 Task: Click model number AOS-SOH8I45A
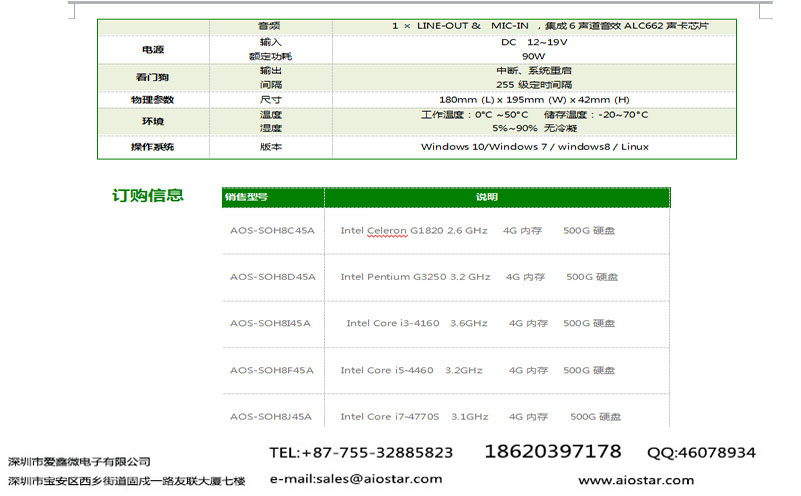(x=270, y=323)
